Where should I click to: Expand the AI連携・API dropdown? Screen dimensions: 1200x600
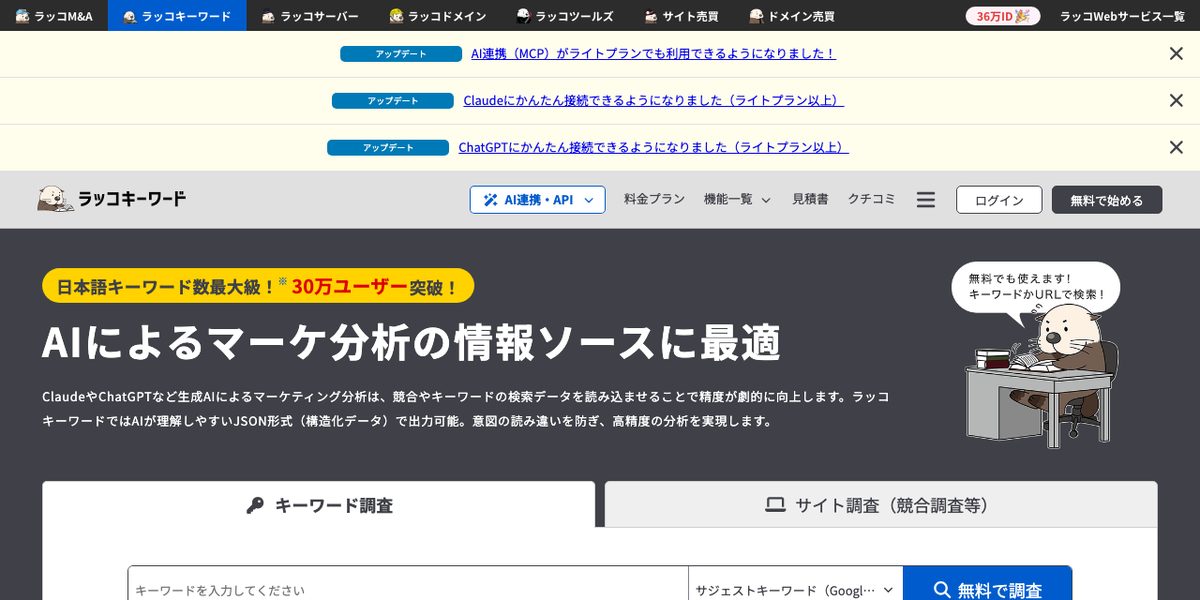(x=537, y=200)
